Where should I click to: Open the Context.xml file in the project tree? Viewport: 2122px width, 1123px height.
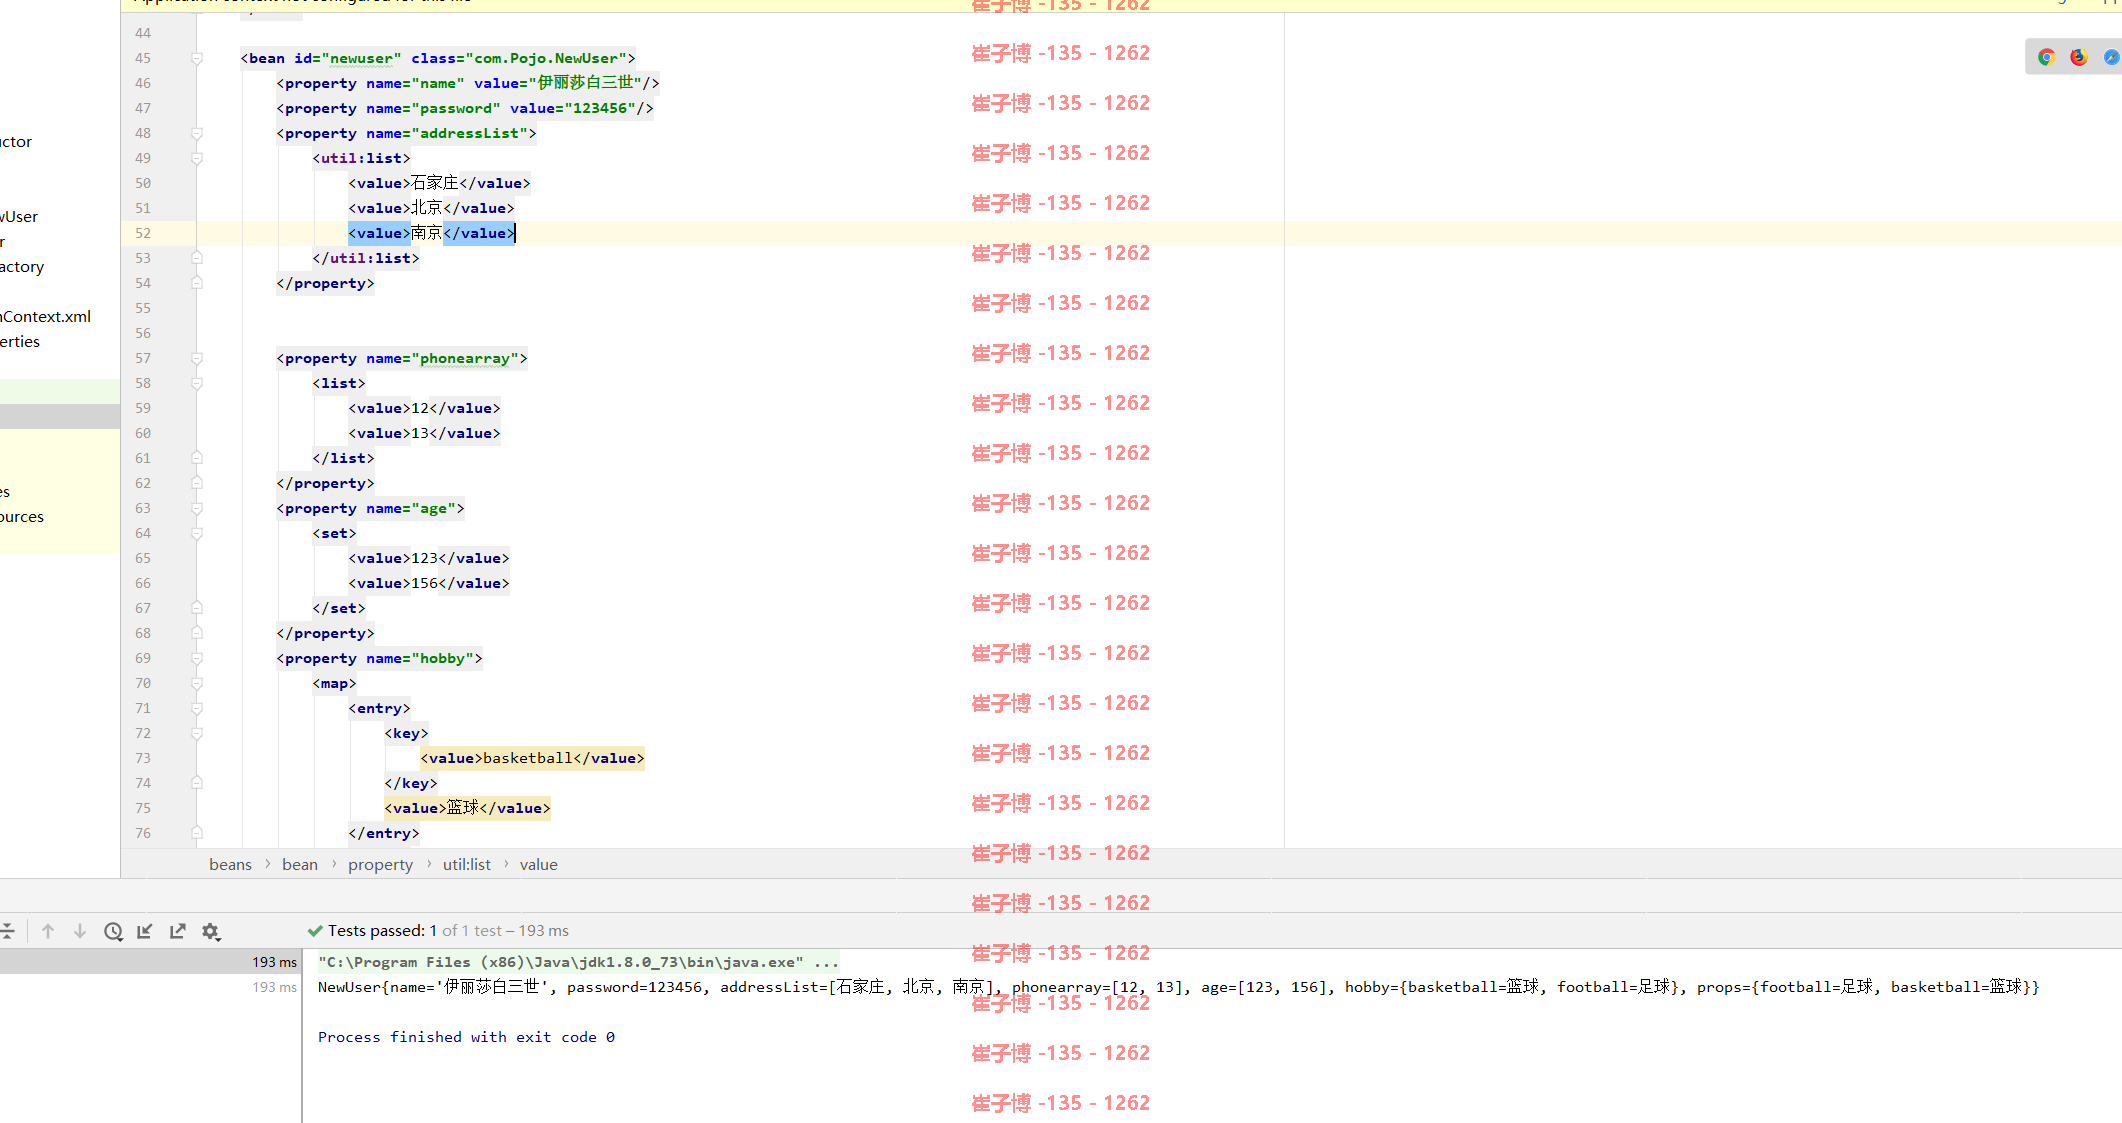pos(46,316)
